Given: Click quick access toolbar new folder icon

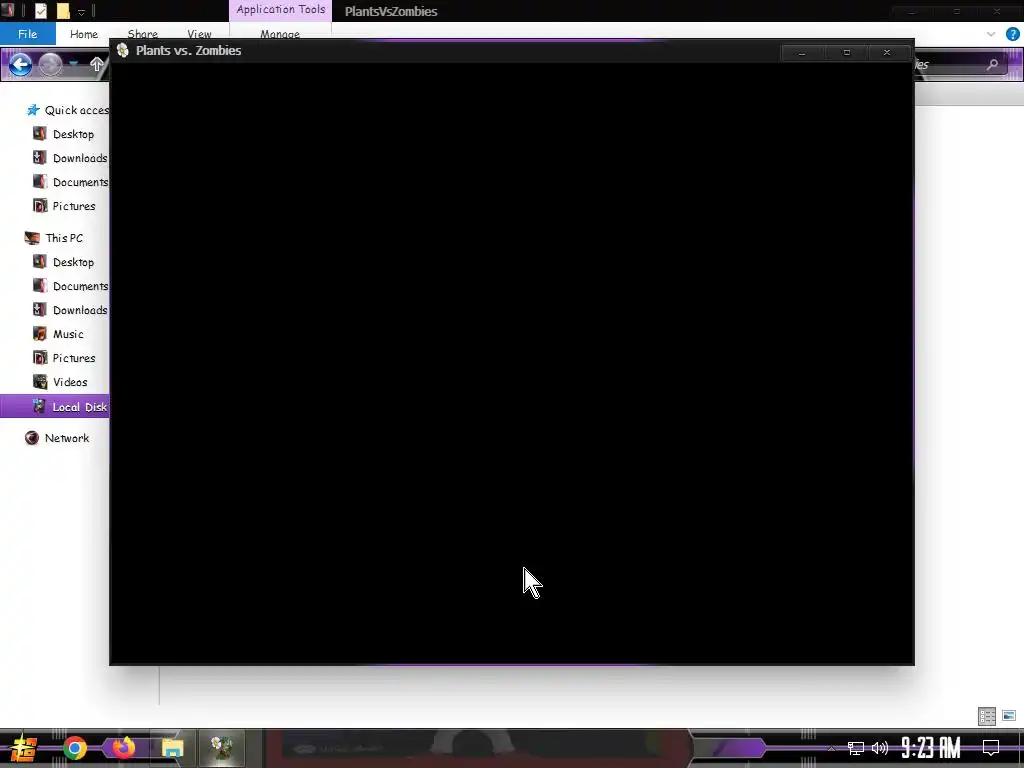Looking at the screenshot, I should click(x=63, y=10).
